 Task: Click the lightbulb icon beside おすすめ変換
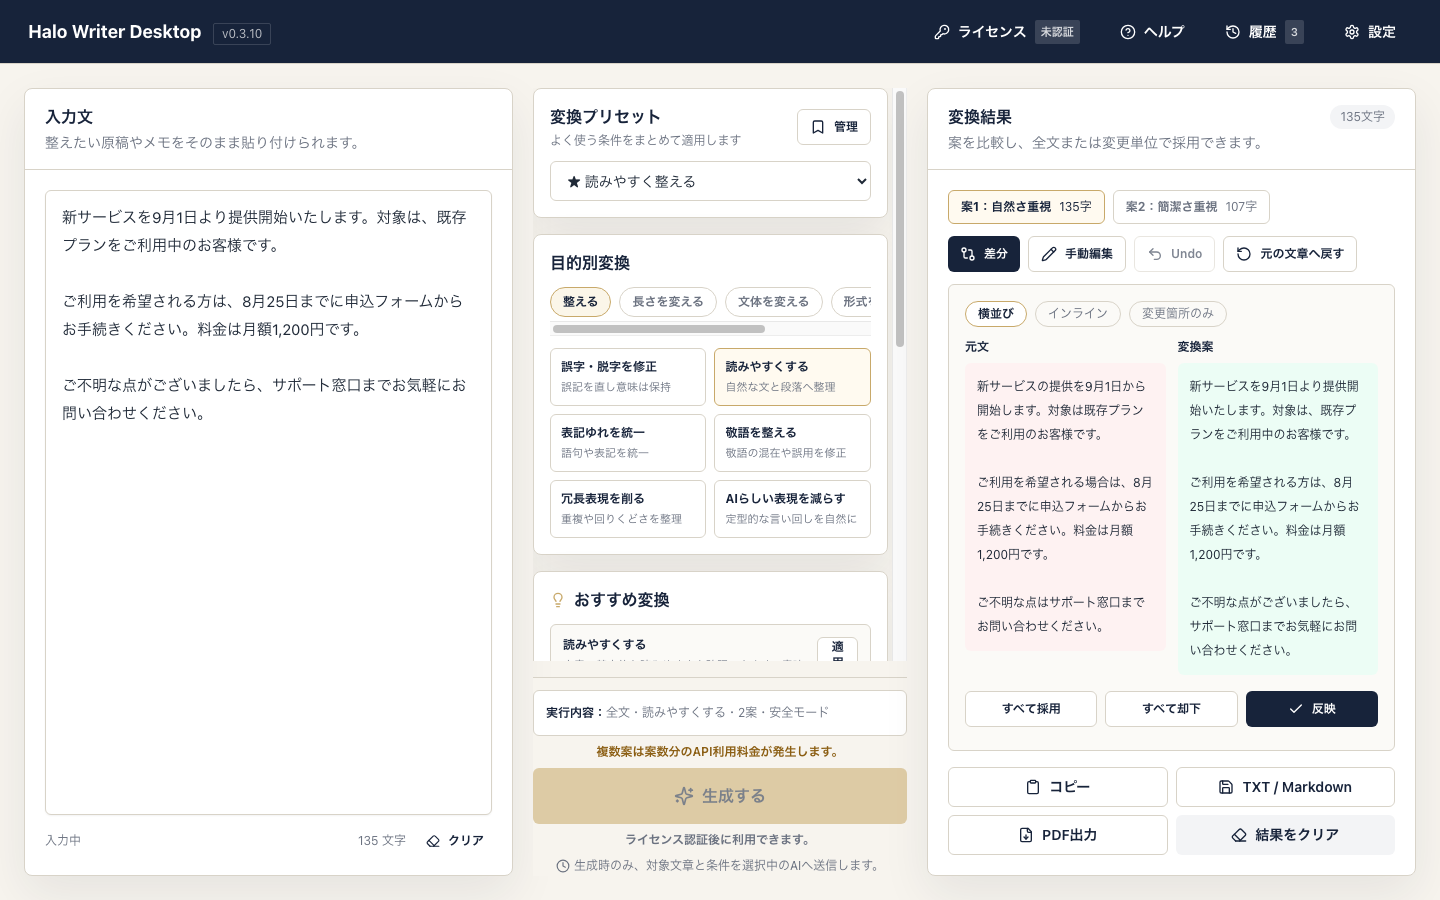(558, 600)
